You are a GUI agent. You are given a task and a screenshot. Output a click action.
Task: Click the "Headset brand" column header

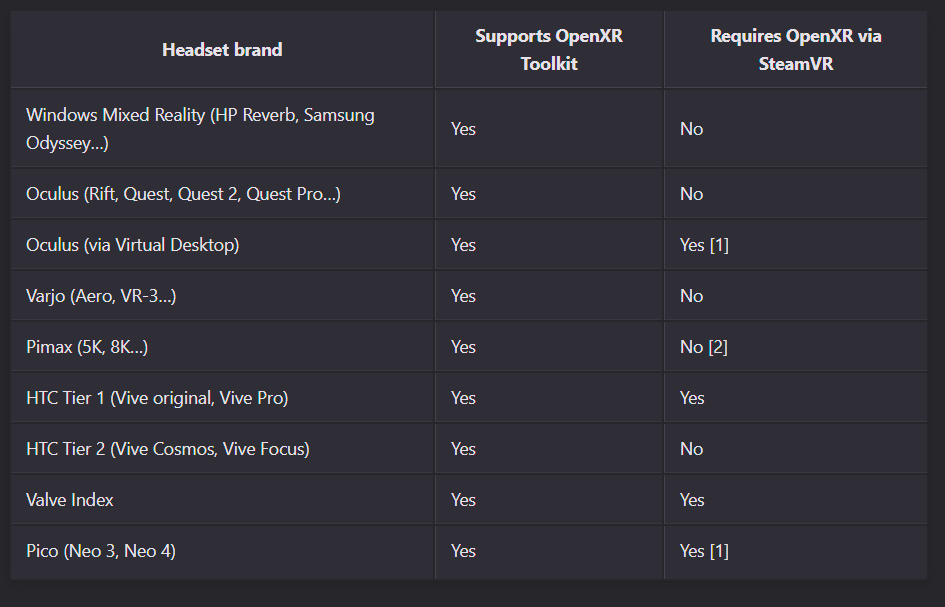point(222,49)
